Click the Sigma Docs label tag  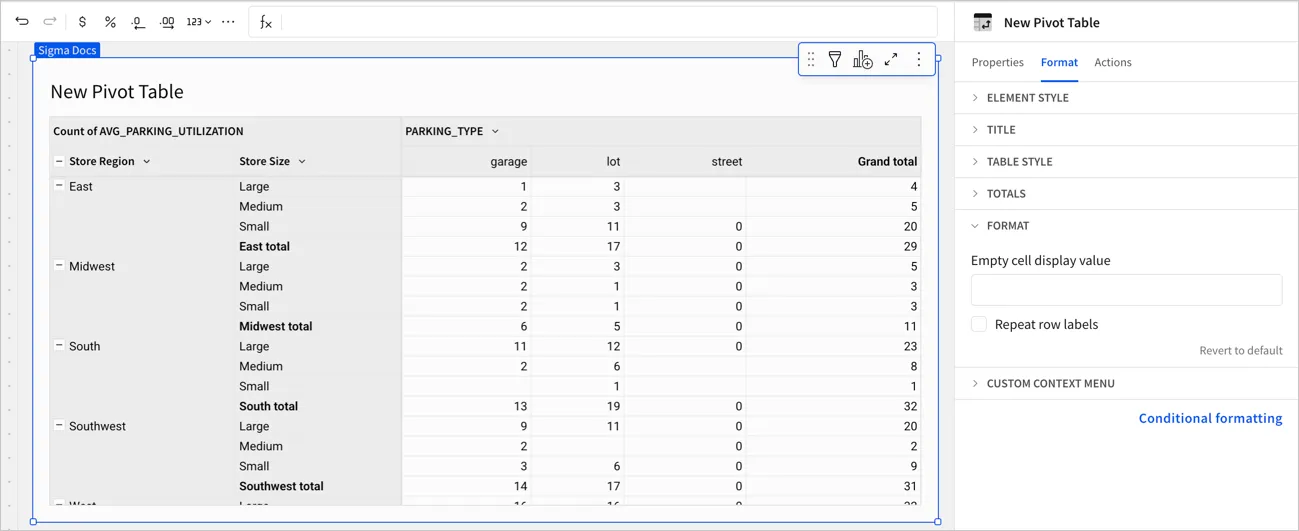pos(67,50)
